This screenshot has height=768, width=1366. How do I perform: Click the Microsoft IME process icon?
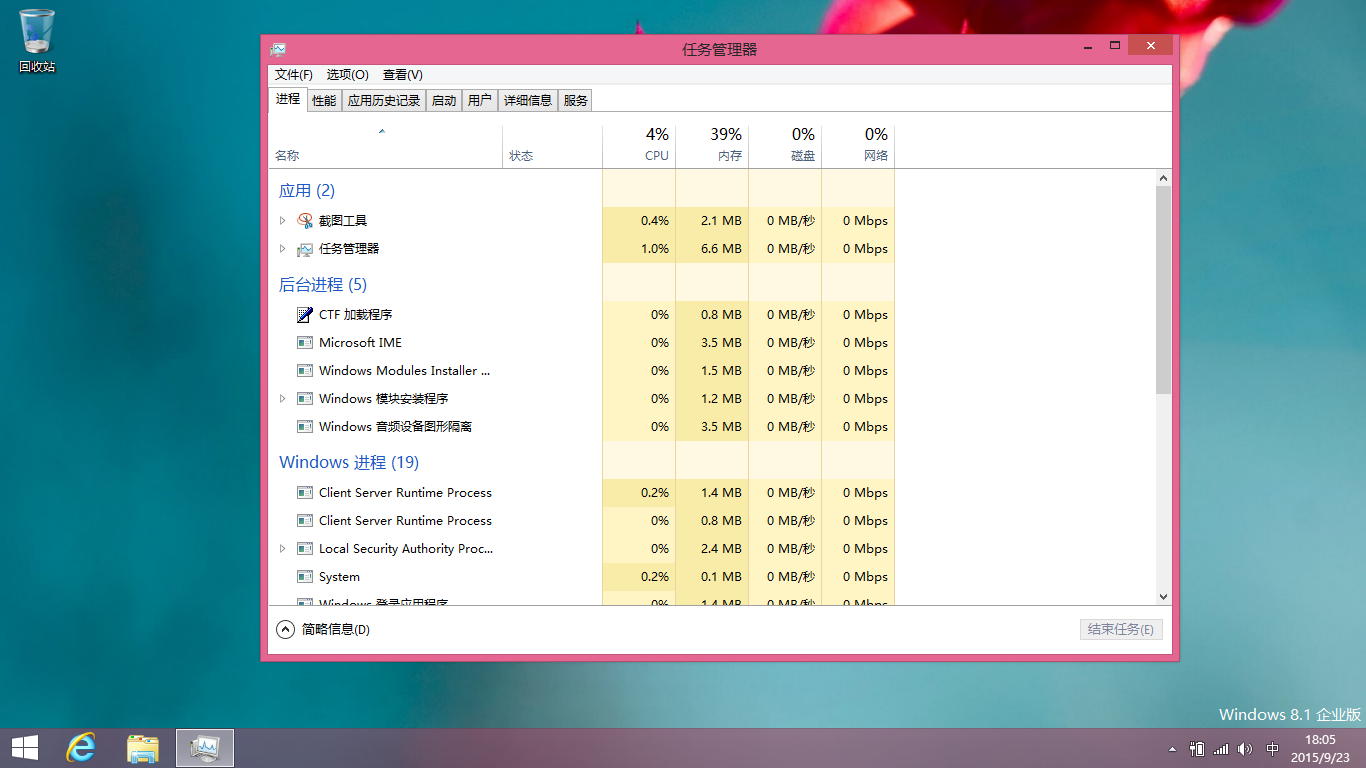pyautogui.click(x=305, y=343)
